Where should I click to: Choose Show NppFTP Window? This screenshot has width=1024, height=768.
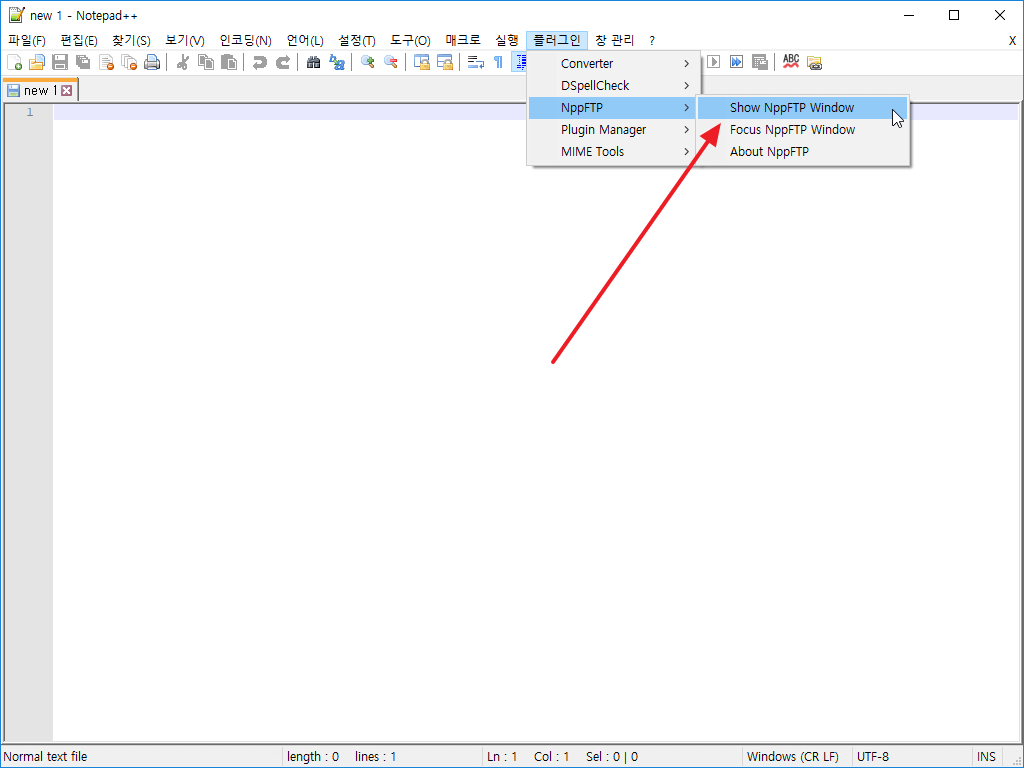pos(803,108)
